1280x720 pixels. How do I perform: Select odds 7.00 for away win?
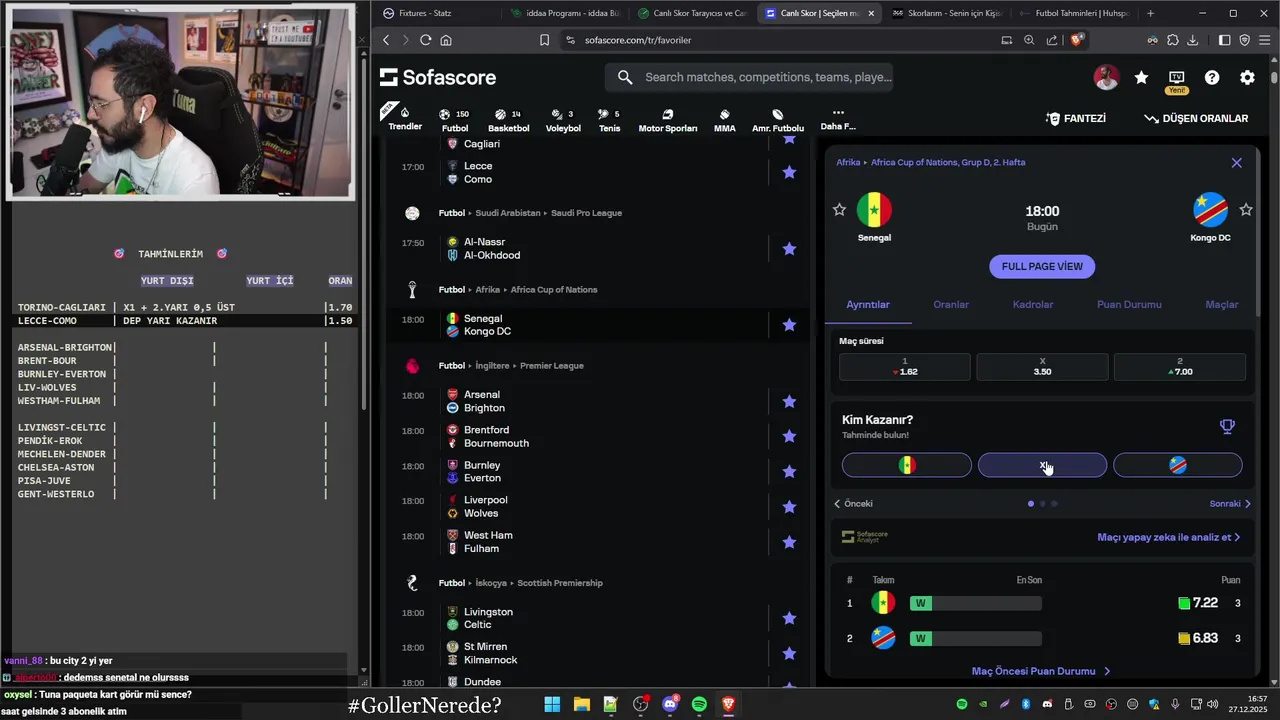[x=1180, y=367]
